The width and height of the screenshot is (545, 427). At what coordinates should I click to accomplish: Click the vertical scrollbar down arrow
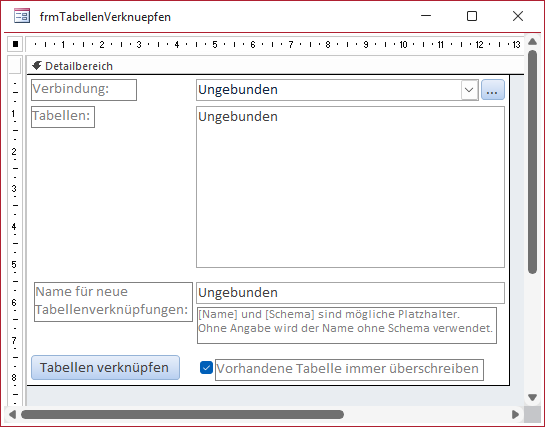pos(532,397)
